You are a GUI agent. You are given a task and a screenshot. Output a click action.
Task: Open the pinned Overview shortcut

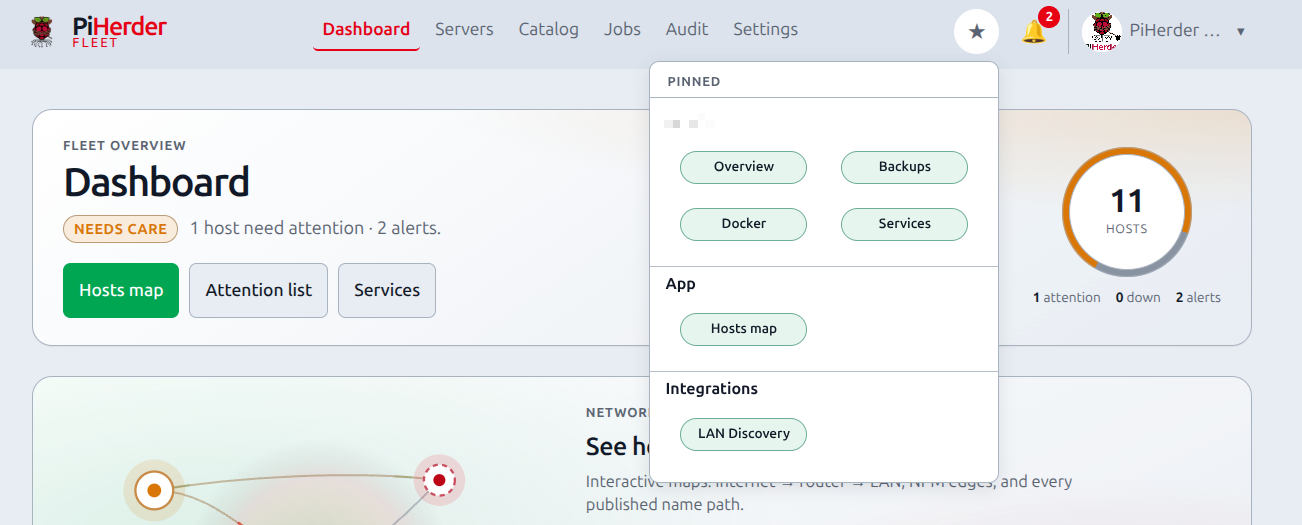tap(743, 167)
